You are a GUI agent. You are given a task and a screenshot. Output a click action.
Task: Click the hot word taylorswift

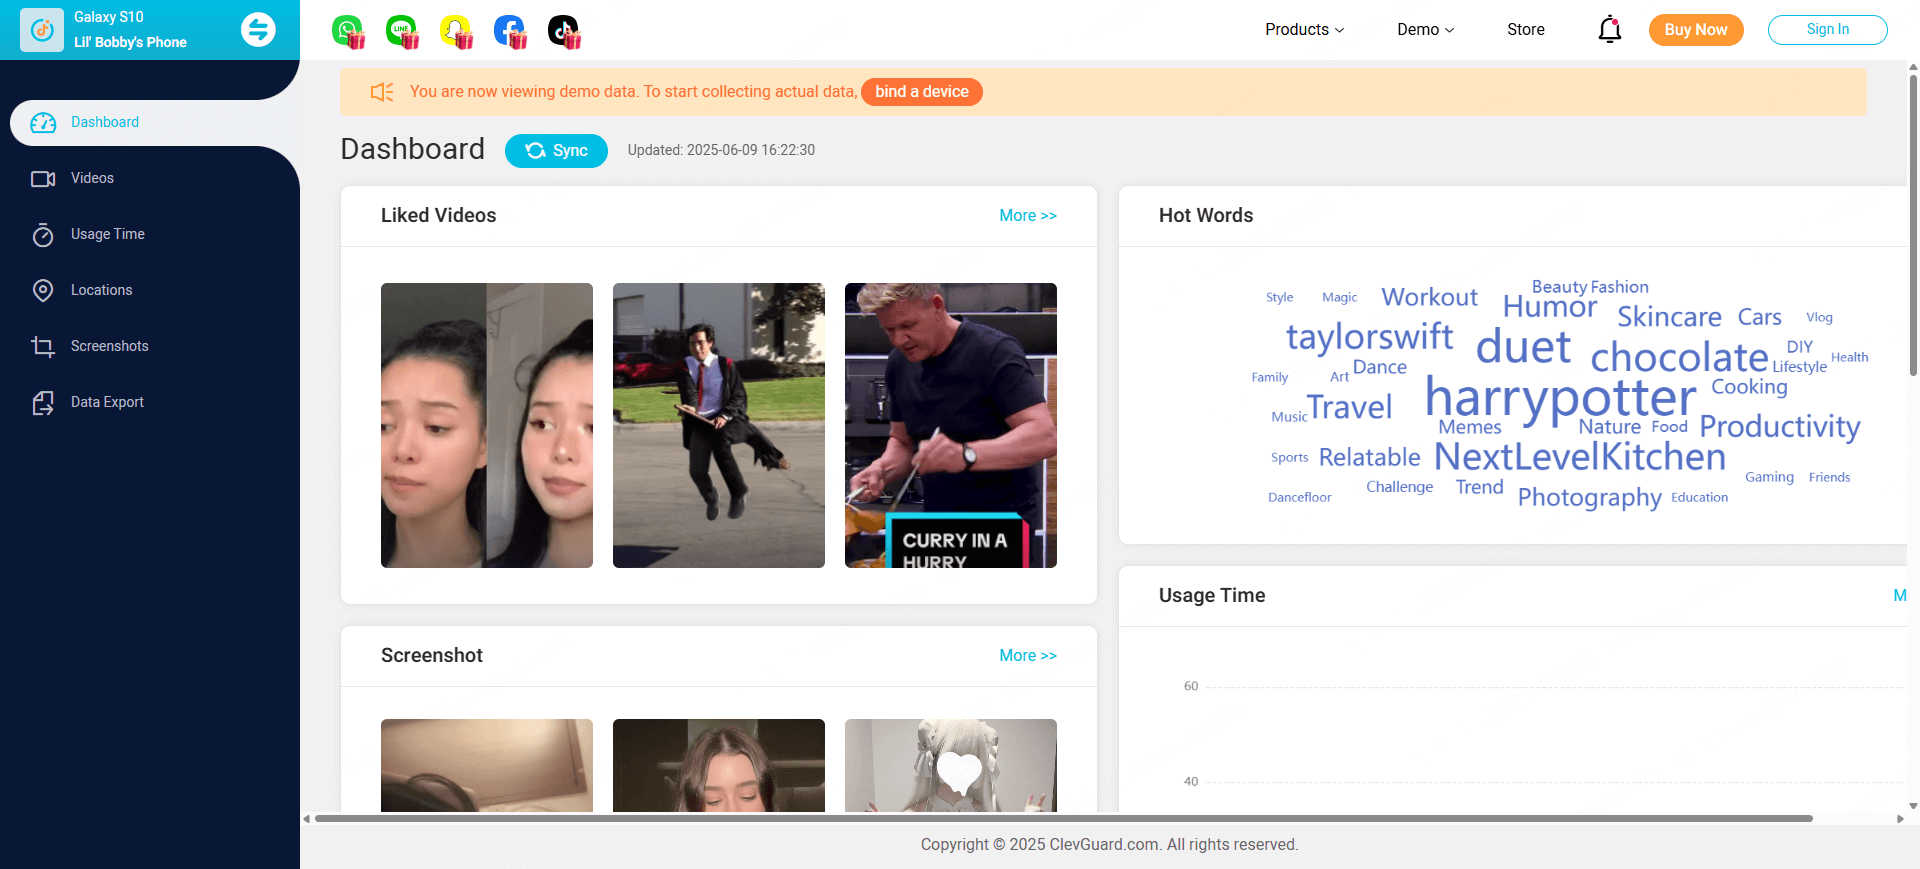coord(1369,338)
